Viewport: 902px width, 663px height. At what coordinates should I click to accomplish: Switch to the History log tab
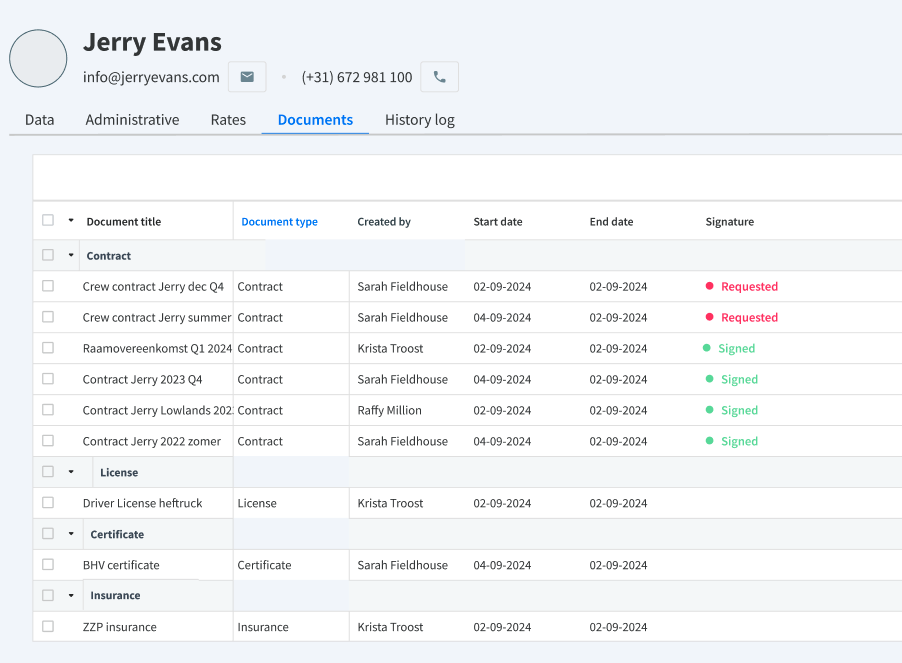click(419, 120)
